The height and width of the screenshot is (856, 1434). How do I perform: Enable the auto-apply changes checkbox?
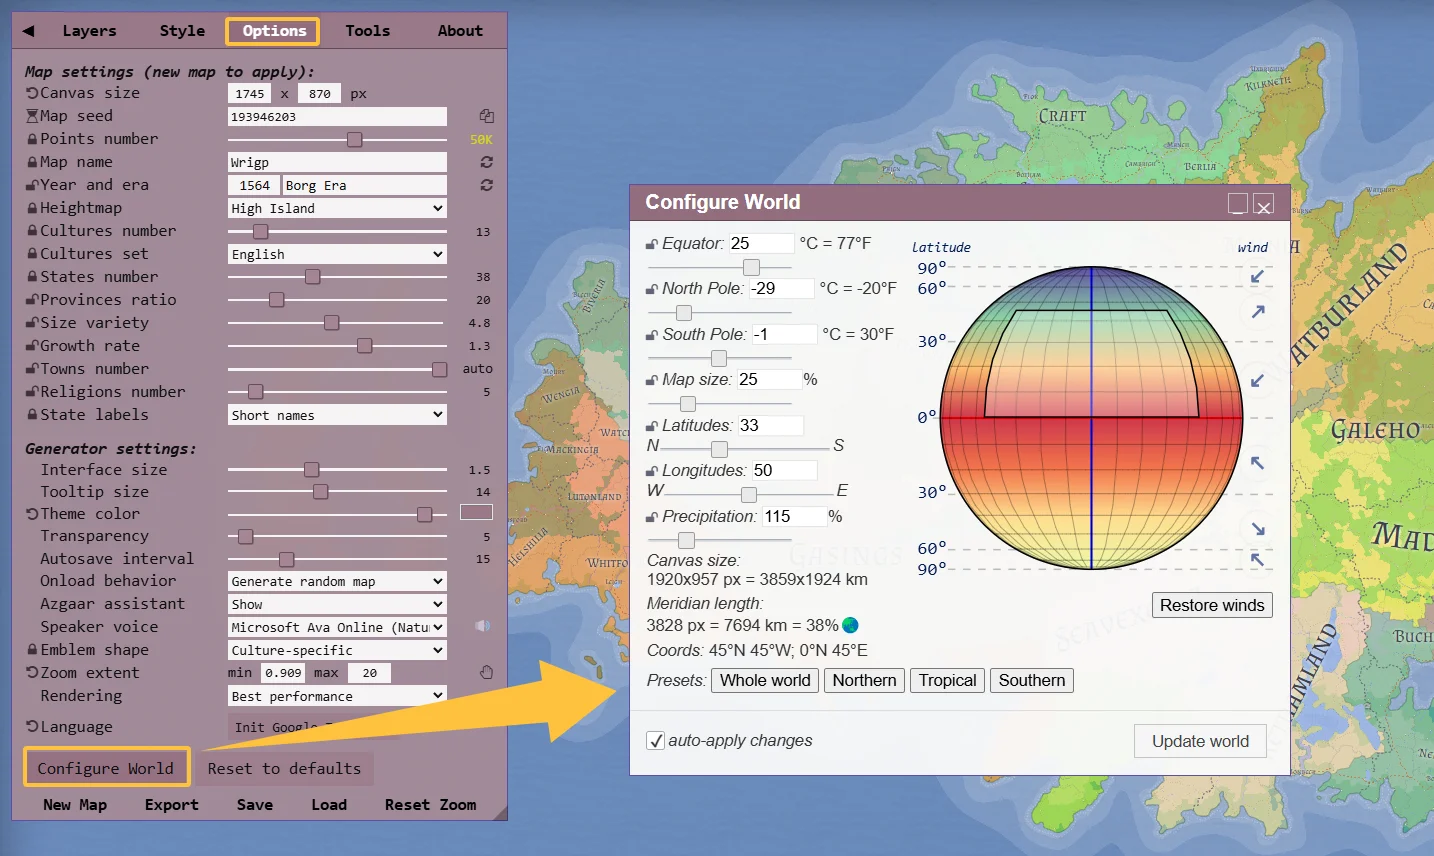657,740
